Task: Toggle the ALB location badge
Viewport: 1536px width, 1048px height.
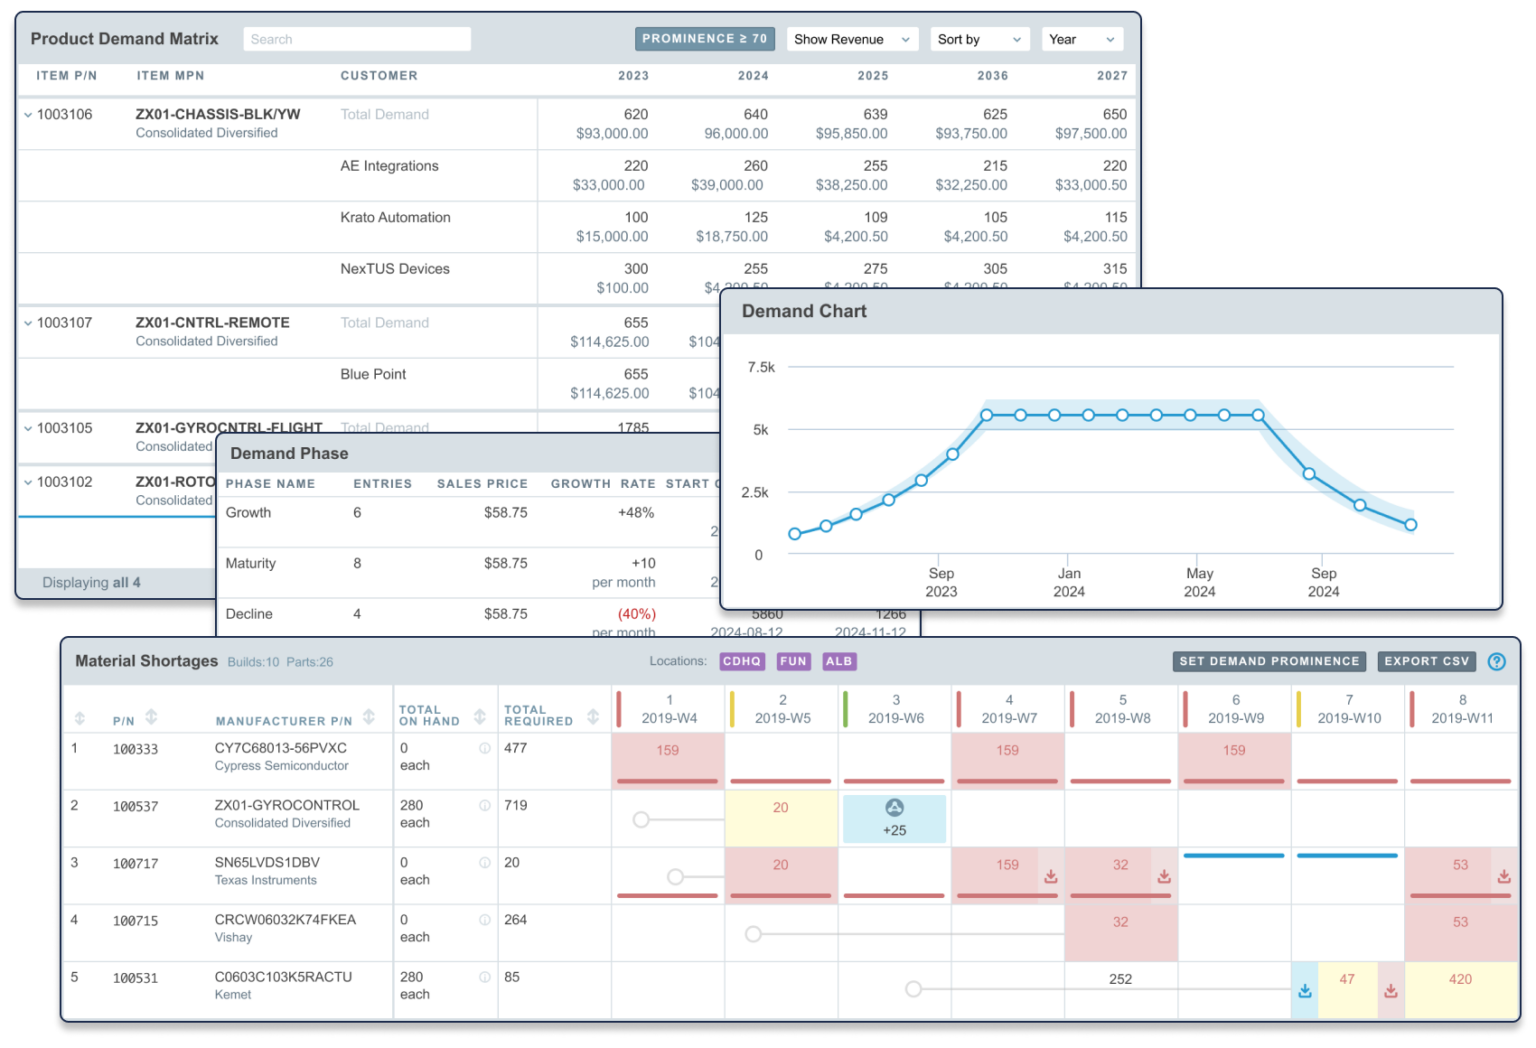Action: point(839,661)
